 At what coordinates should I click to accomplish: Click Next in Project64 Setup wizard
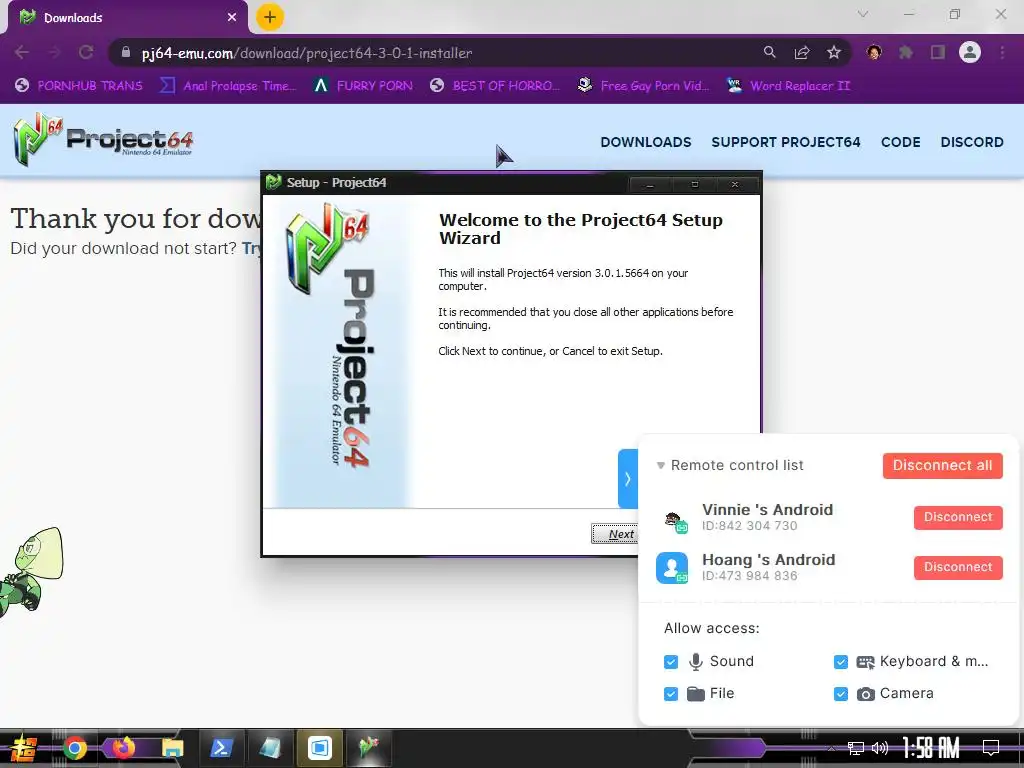pos(615,534)
